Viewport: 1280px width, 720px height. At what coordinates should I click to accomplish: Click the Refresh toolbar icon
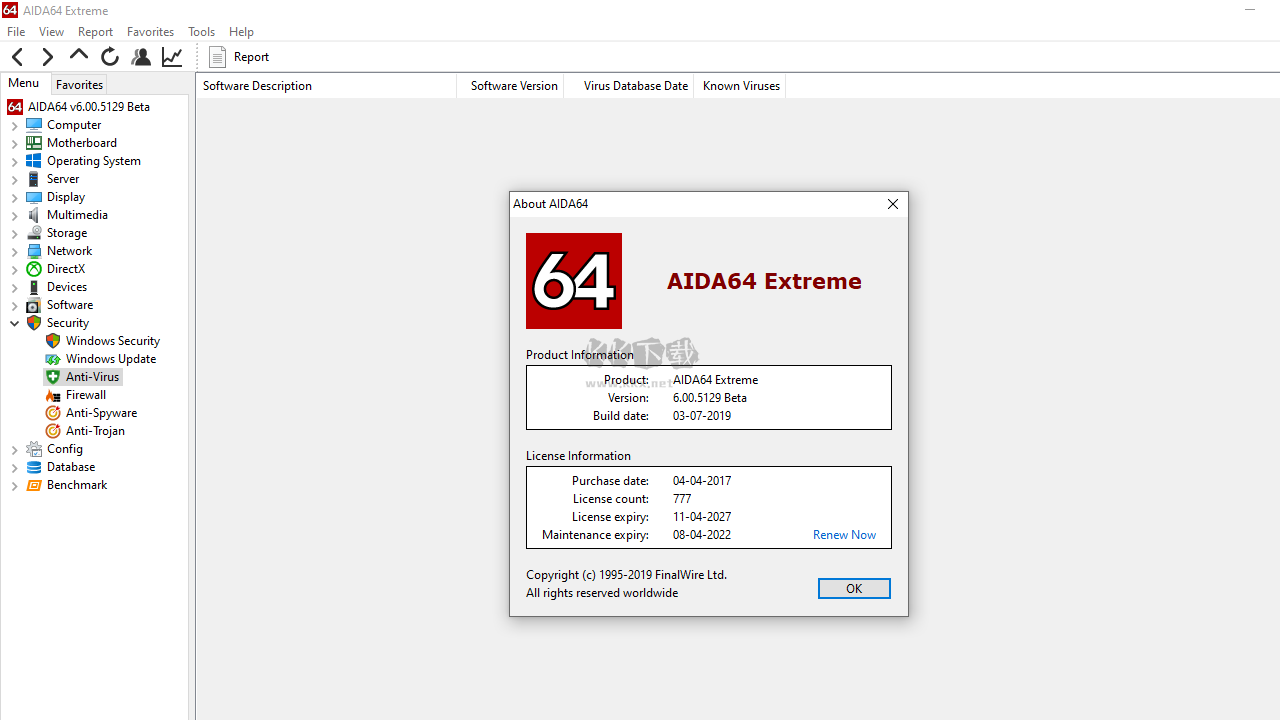click(110, 57)
